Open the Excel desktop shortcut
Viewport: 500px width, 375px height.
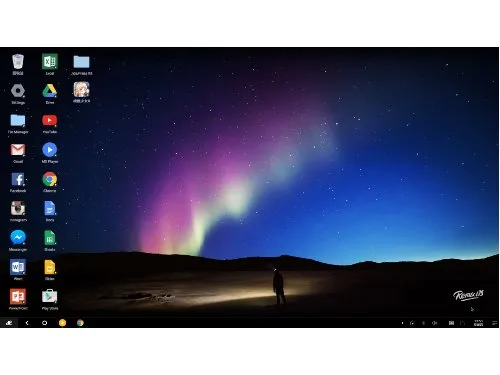pos(50,62)
